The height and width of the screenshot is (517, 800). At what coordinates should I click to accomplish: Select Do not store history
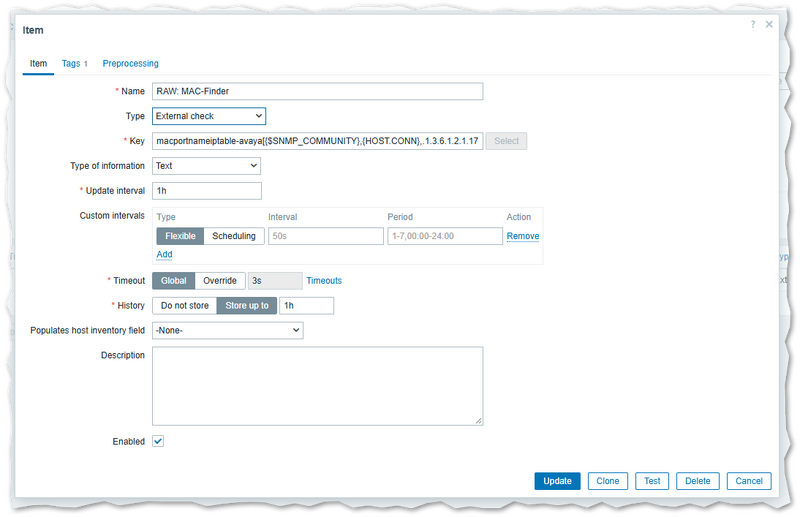[185, 306]
